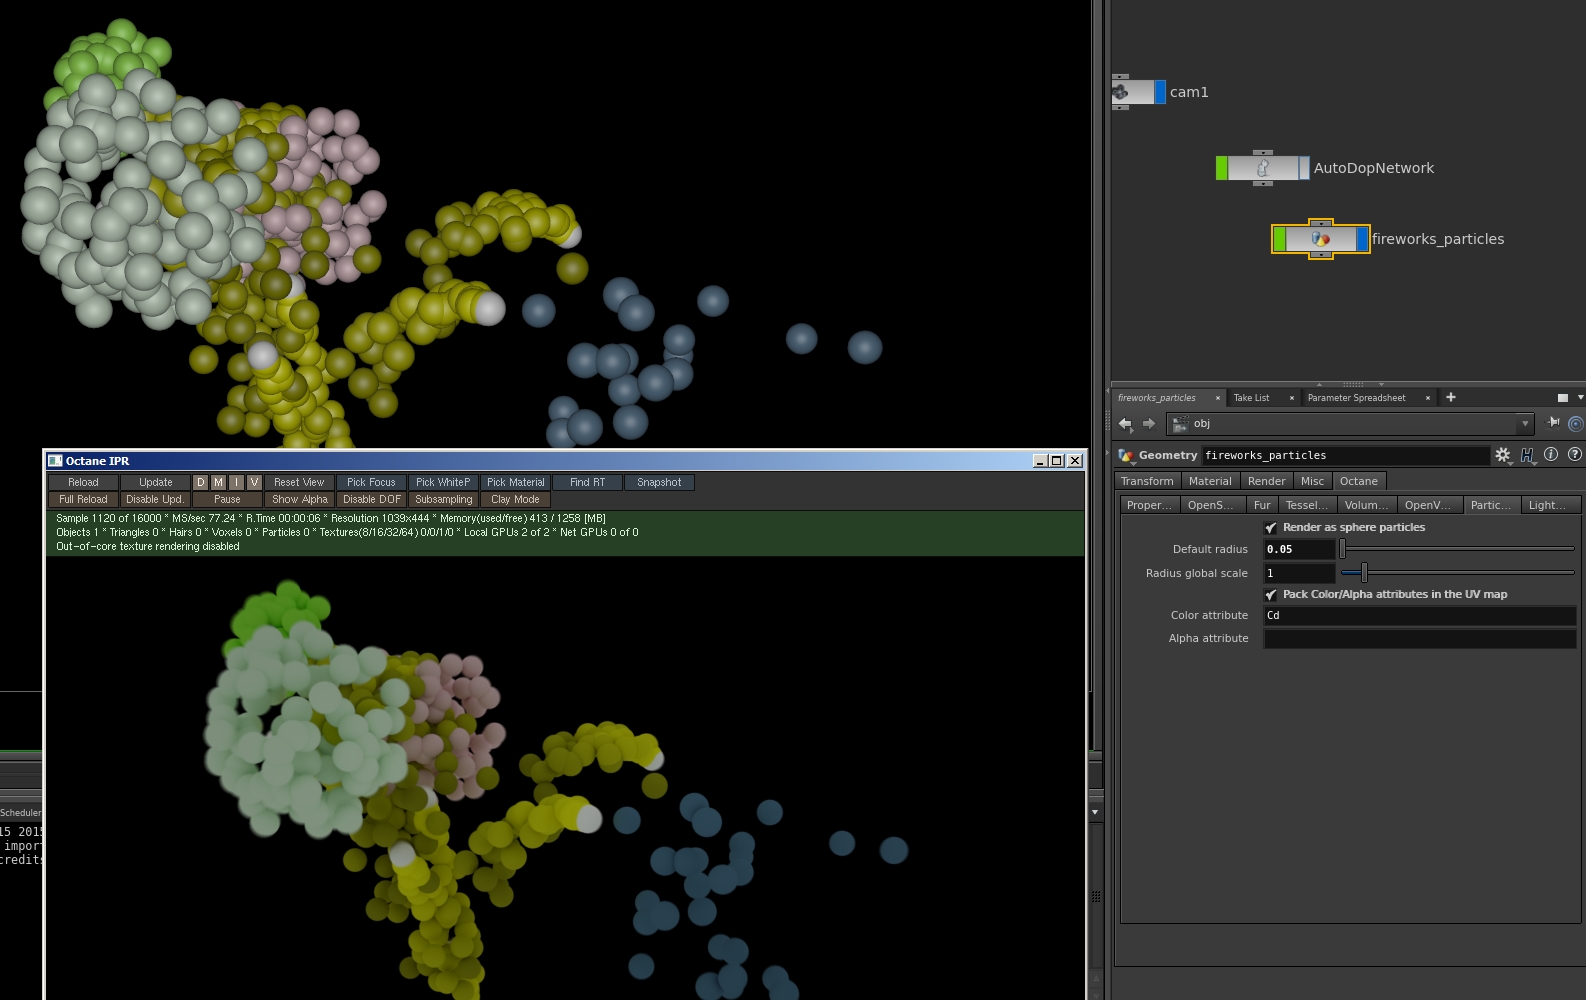The height and width of the screenshot is (1000, 1586).
Task: Click the cam1 camera node icon
Action: tap(1121, 92)
